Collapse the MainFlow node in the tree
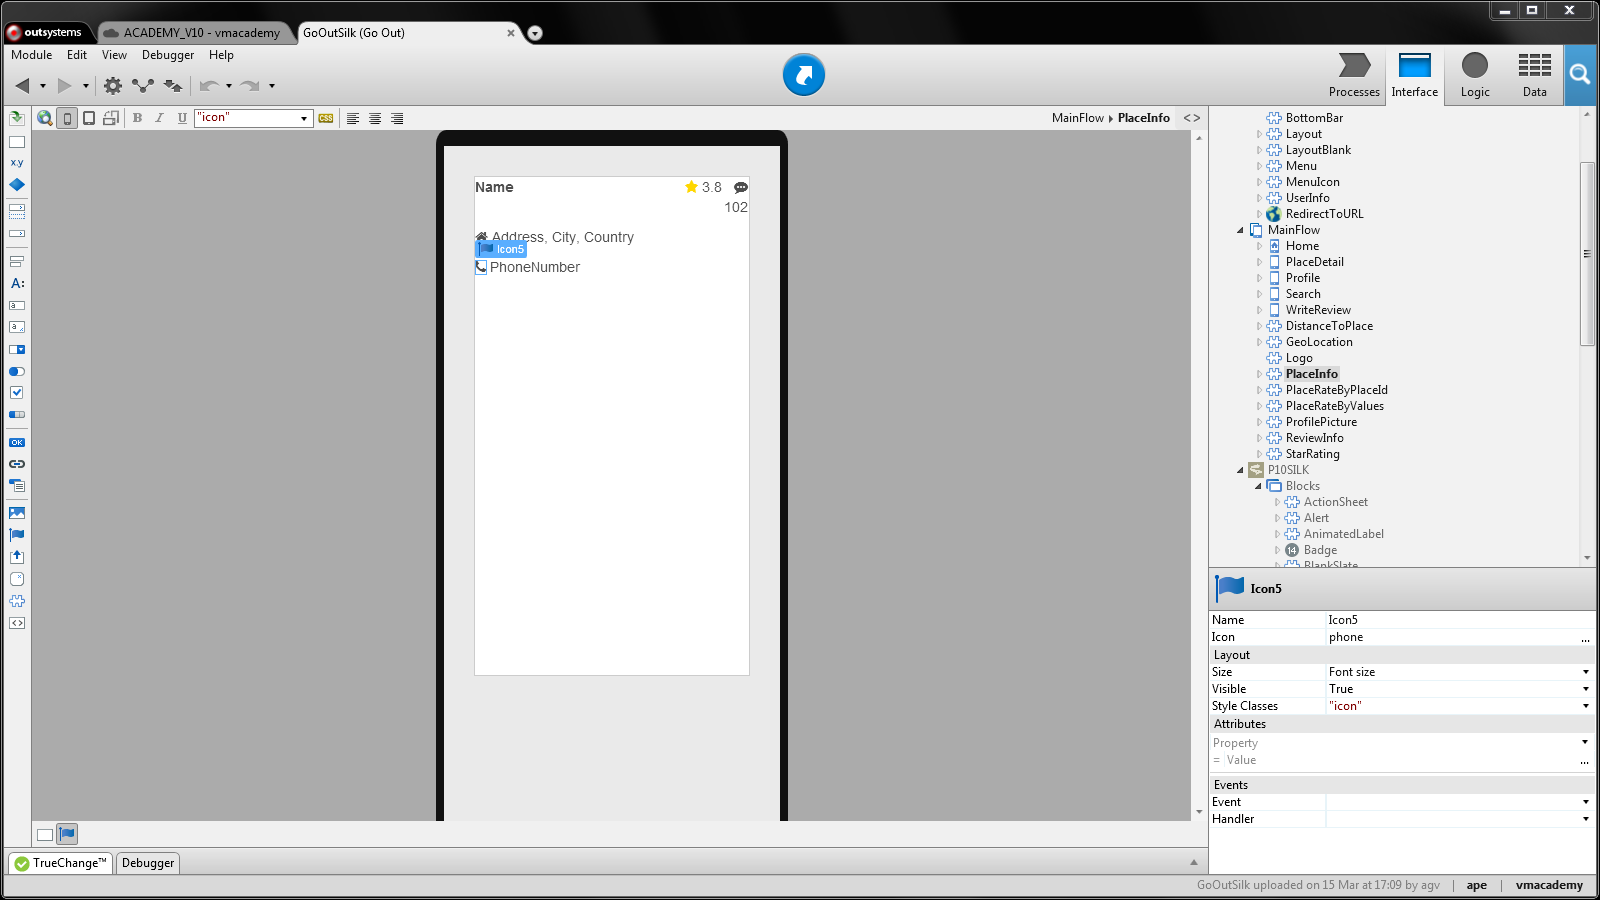 1240,230
